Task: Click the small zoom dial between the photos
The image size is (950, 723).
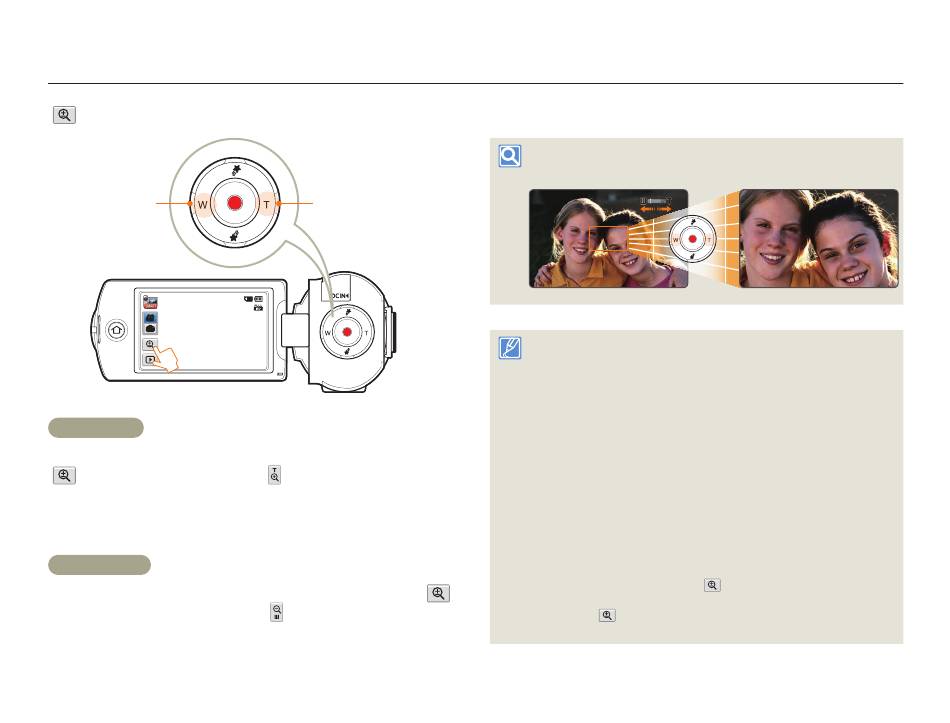Action: click(693, 239)
